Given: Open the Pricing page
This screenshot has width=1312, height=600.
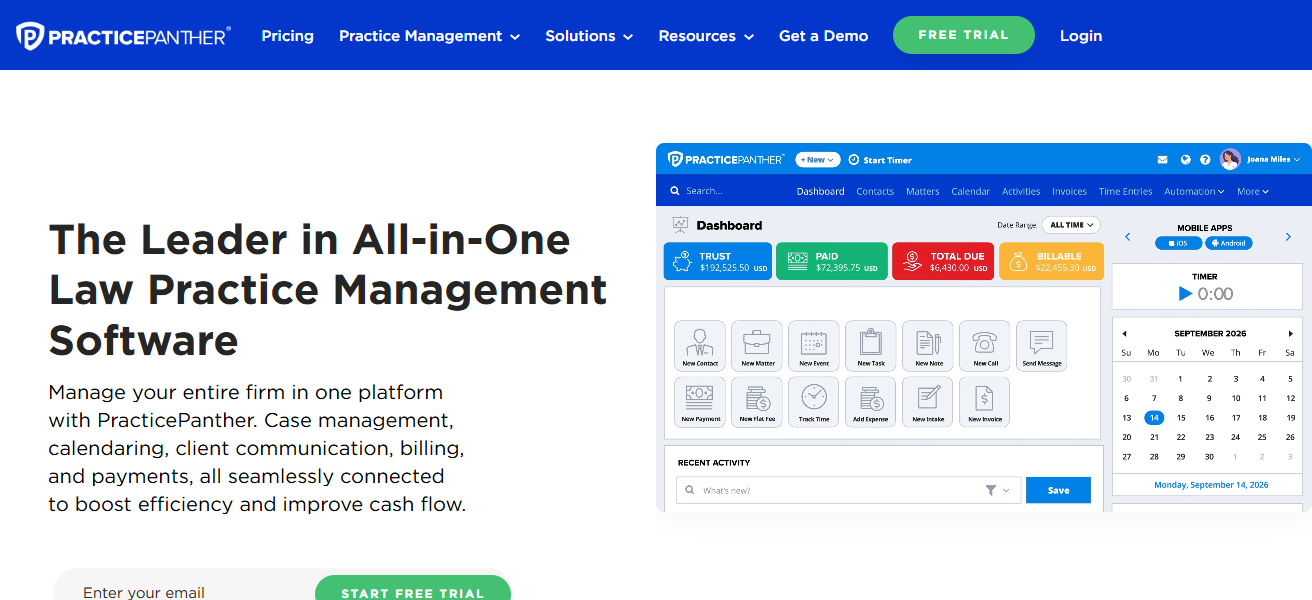Looking at the screenshot, I should 288,36.
